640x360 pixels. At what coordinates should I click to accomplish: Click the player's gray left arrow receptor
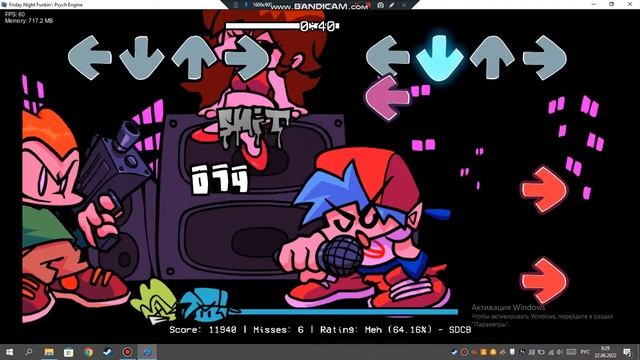point(388,56)
